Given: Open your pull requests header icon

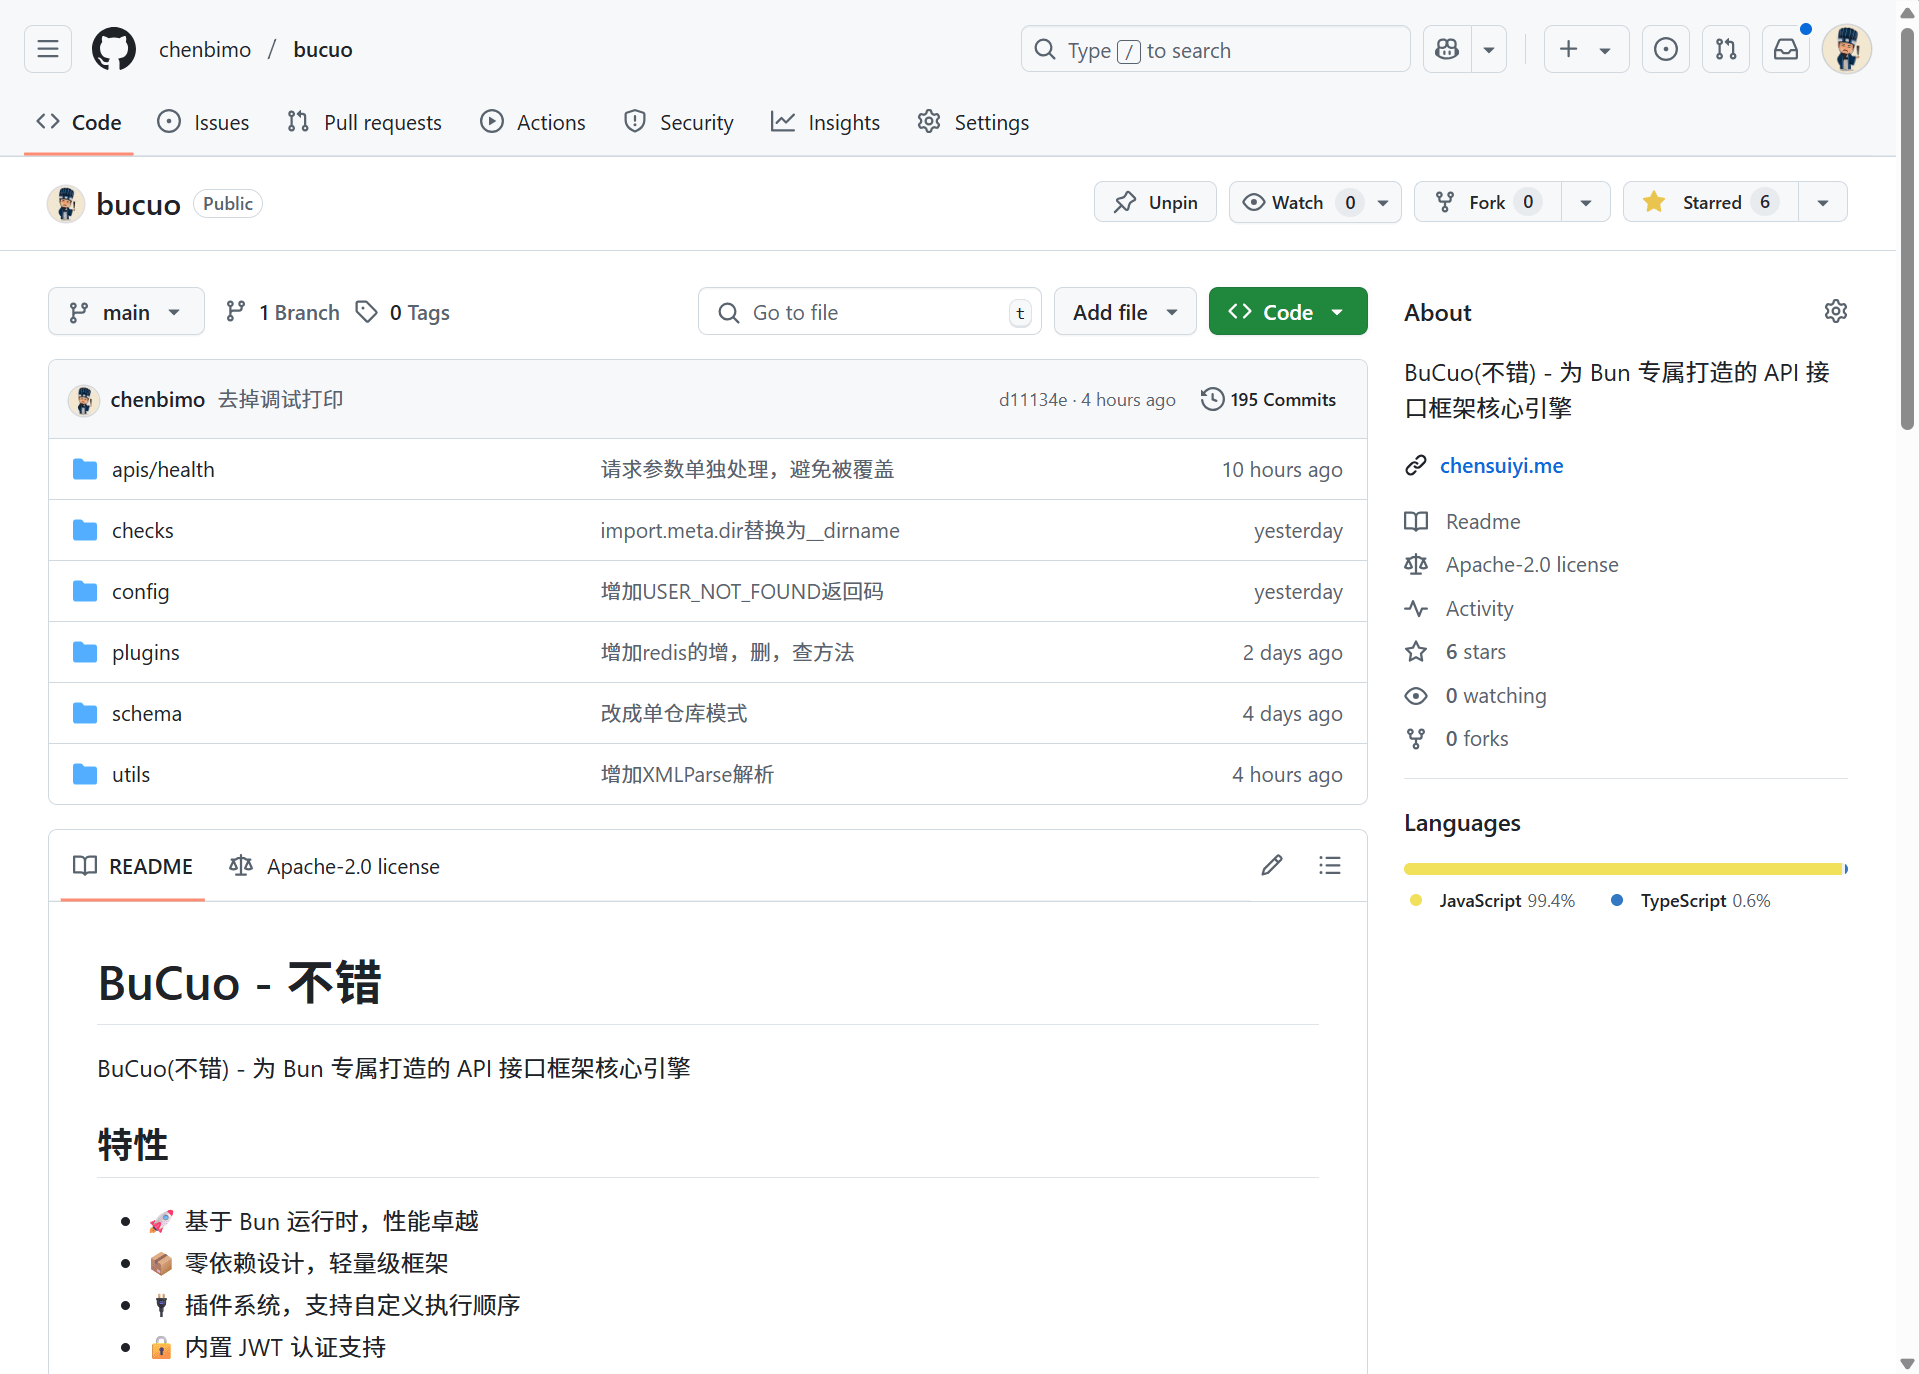Looking at the screenshot, I should pos(1726,49).
